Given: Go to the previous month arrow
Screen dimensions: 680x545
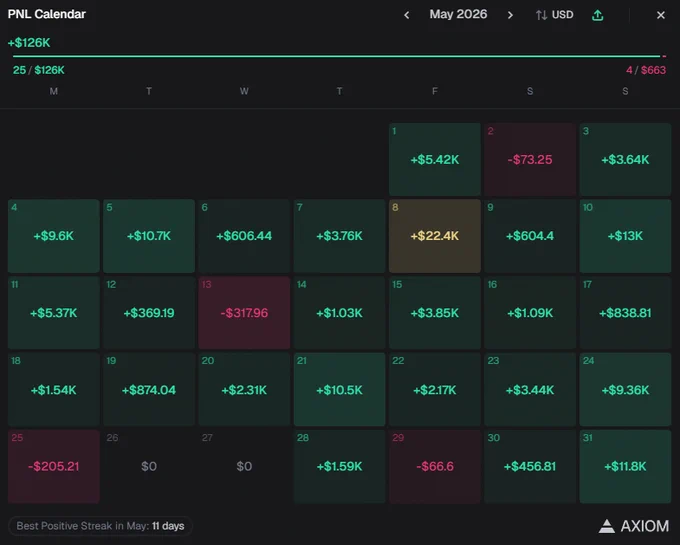Looking at the screenshot, I should (406, 15).
